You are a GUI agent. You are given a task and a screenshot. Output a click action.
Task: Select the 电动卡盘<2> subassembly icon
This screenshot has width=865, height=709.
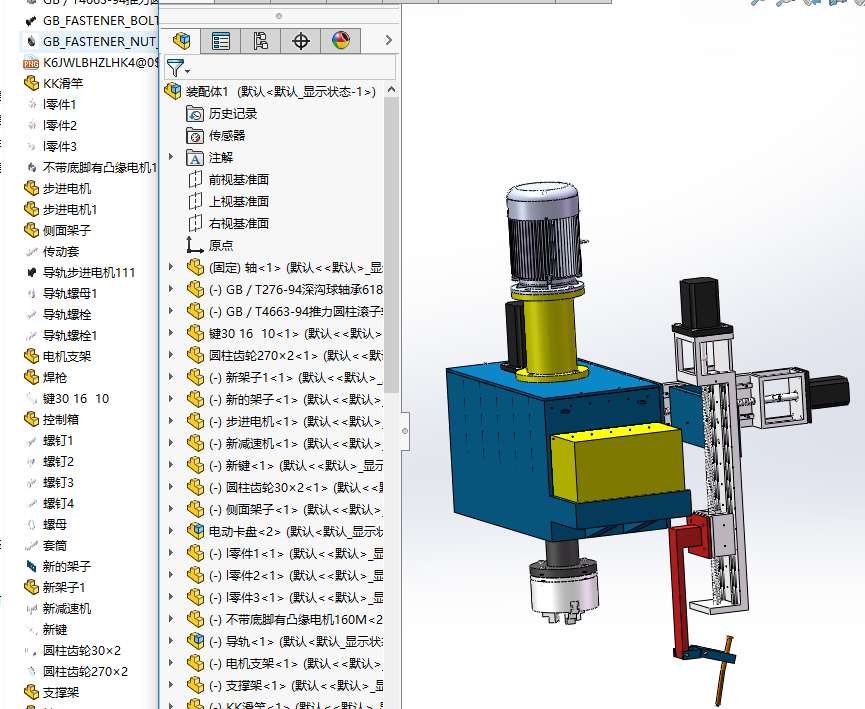(195, 531)
